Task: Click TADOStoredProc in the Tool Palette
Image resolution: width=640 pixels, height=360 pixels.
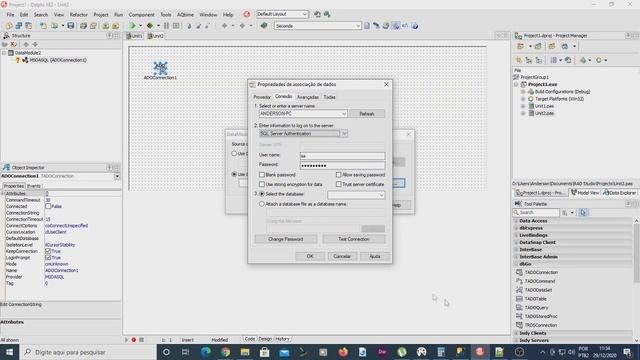Action: pos(541,316)
